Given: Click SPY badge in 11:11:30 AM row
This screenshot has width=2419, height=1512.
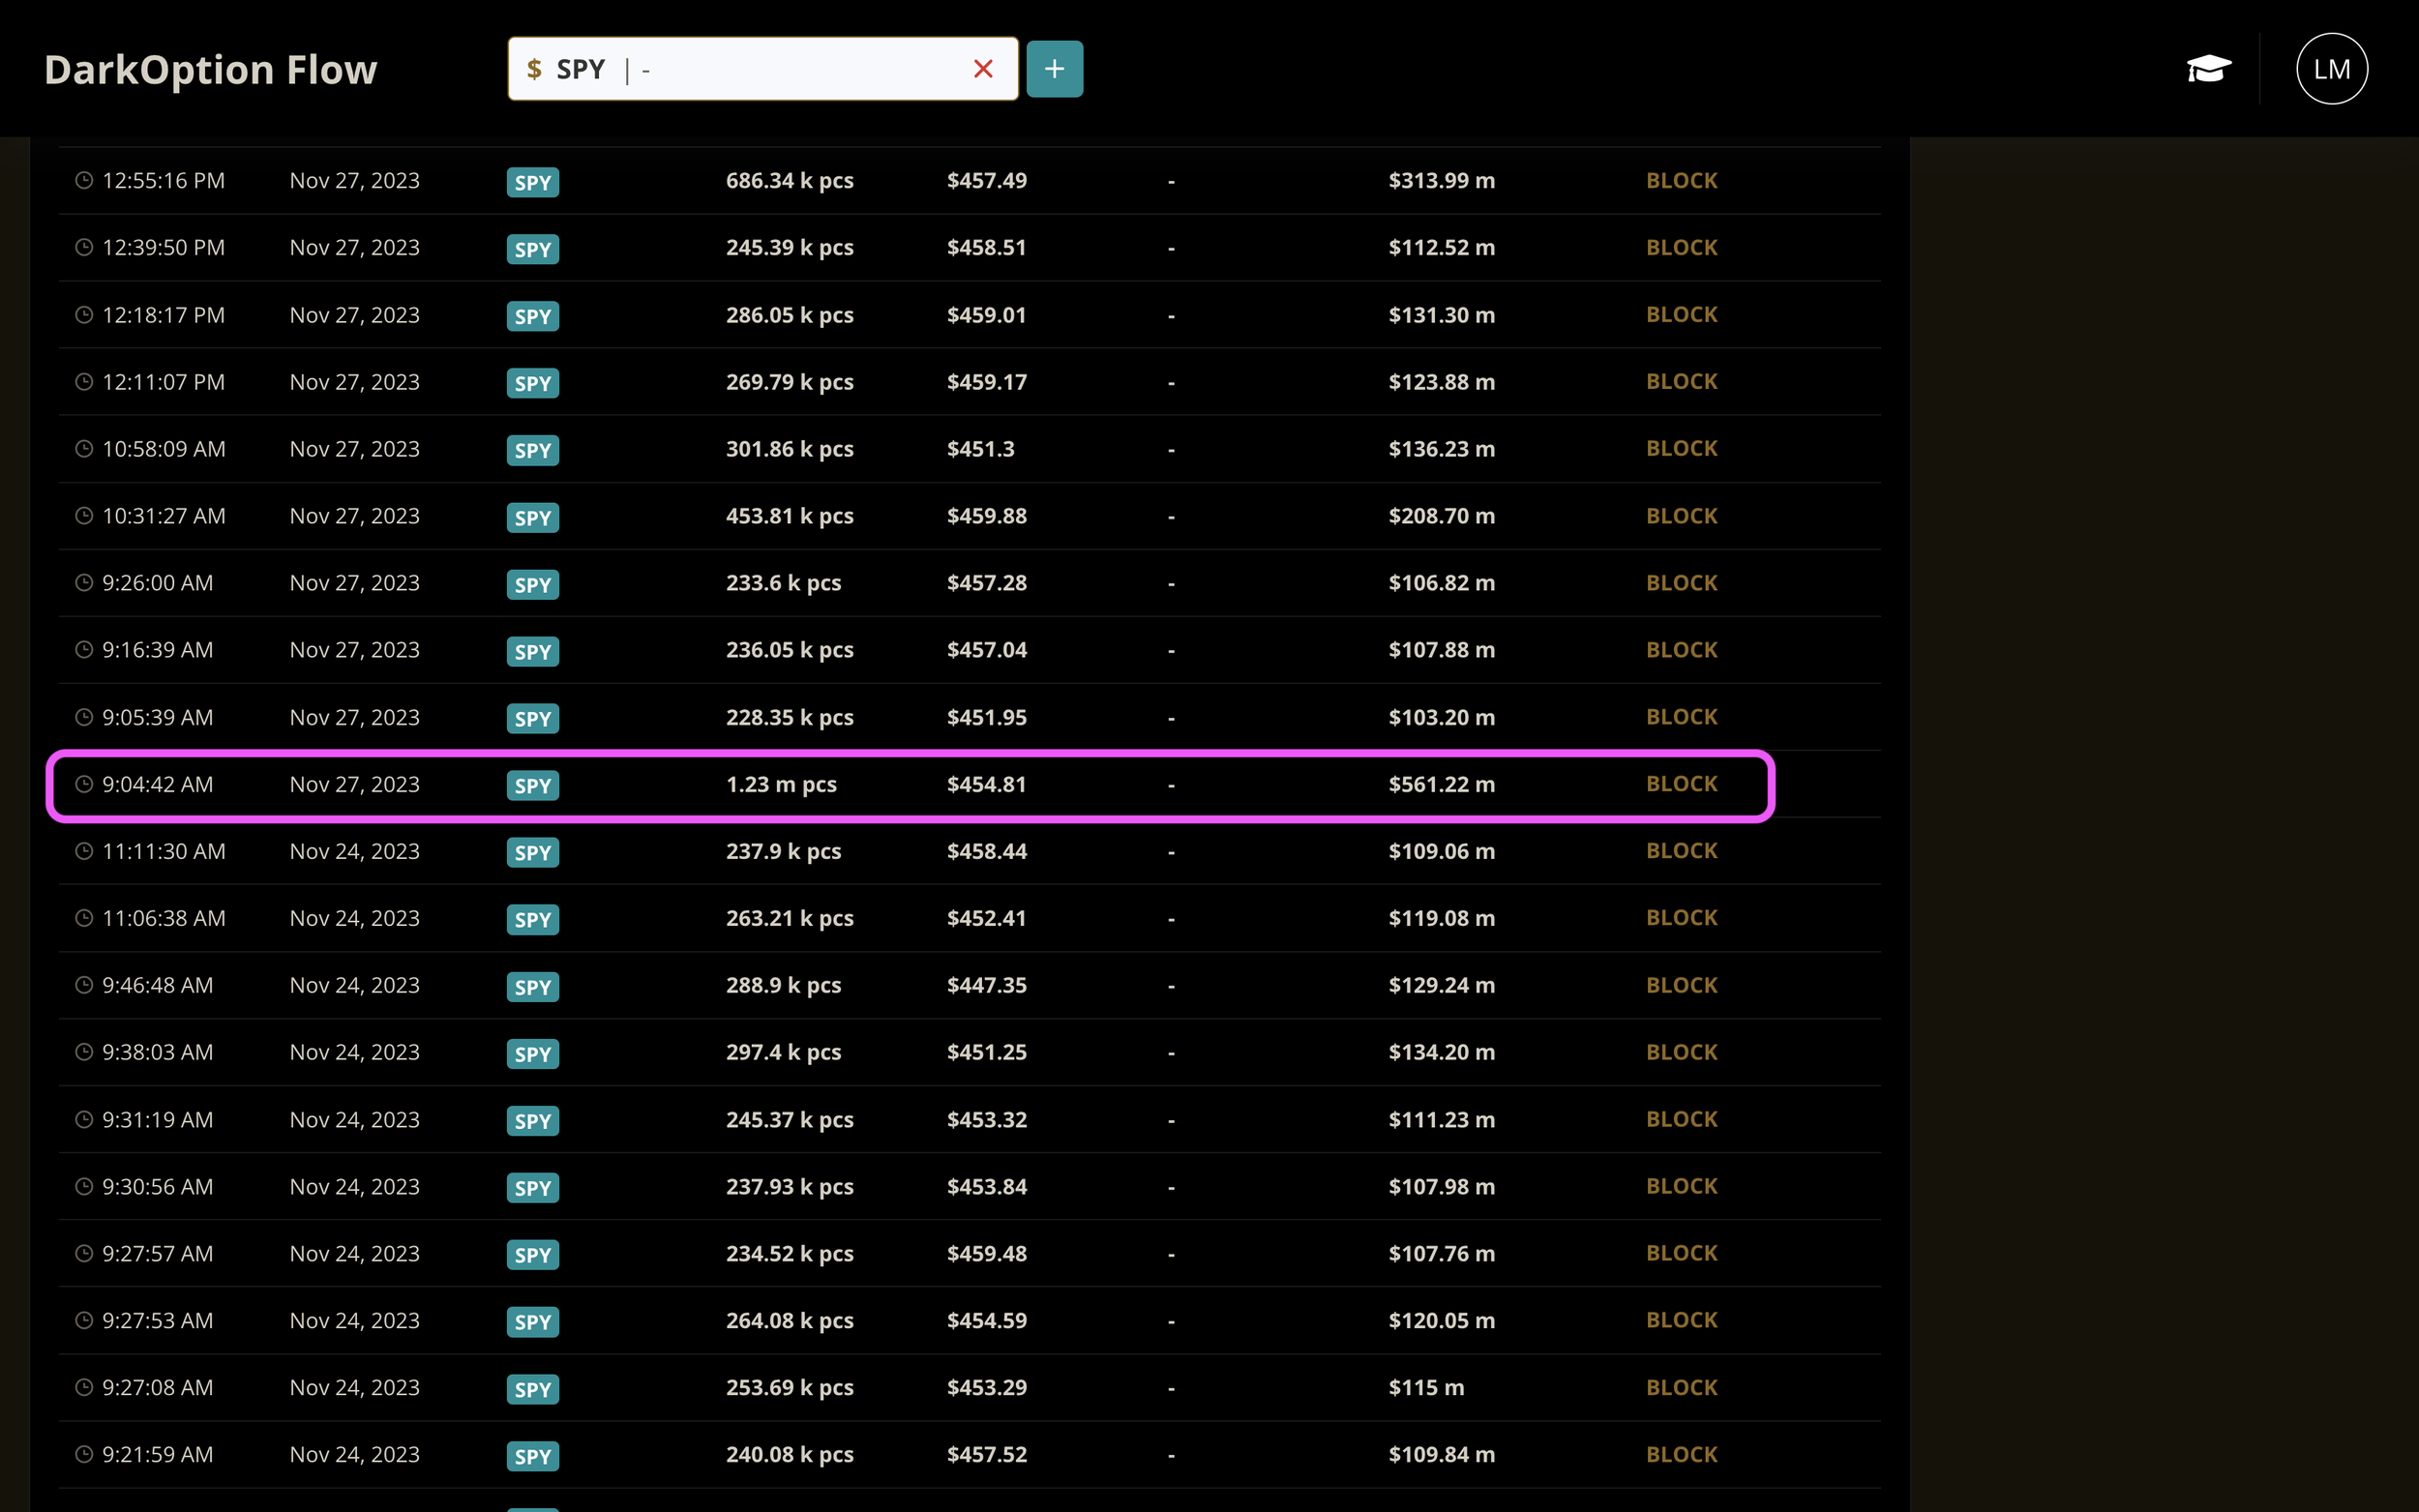Looking at the screenshot, I should pyautogui.click(x=532, y=853).
